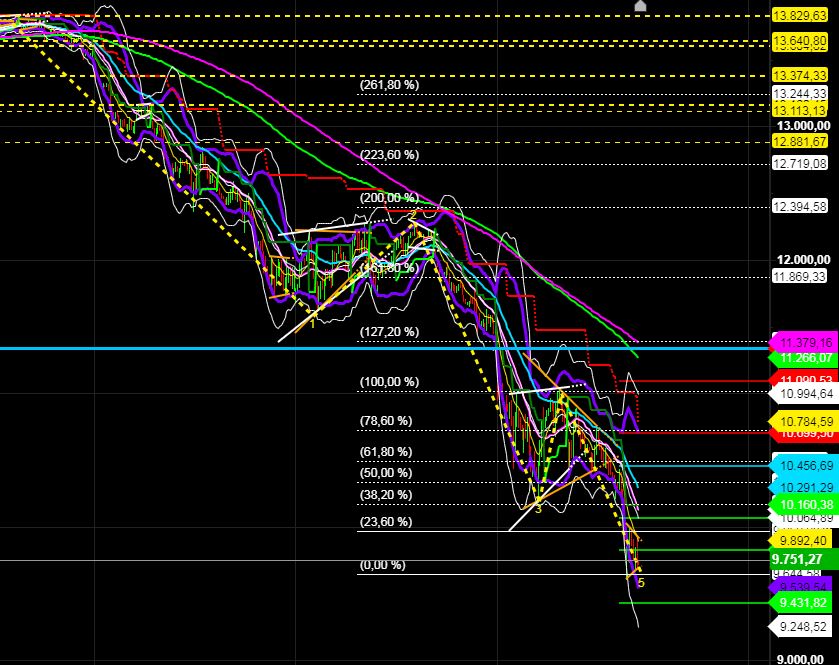Select the (0,00 %) Fibonacci label
839x665 pixels.
tap(383, 565)
